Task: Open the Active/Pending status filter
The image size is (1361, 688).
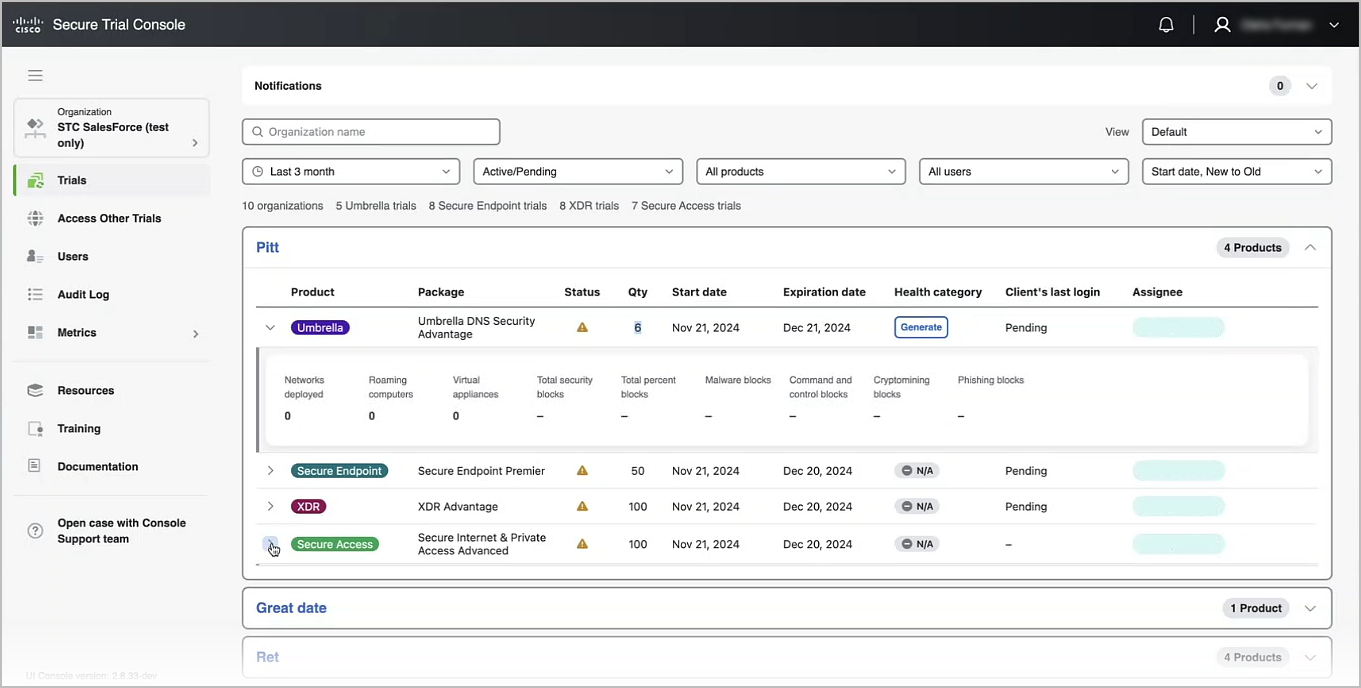Action: (x=578, y=172)
